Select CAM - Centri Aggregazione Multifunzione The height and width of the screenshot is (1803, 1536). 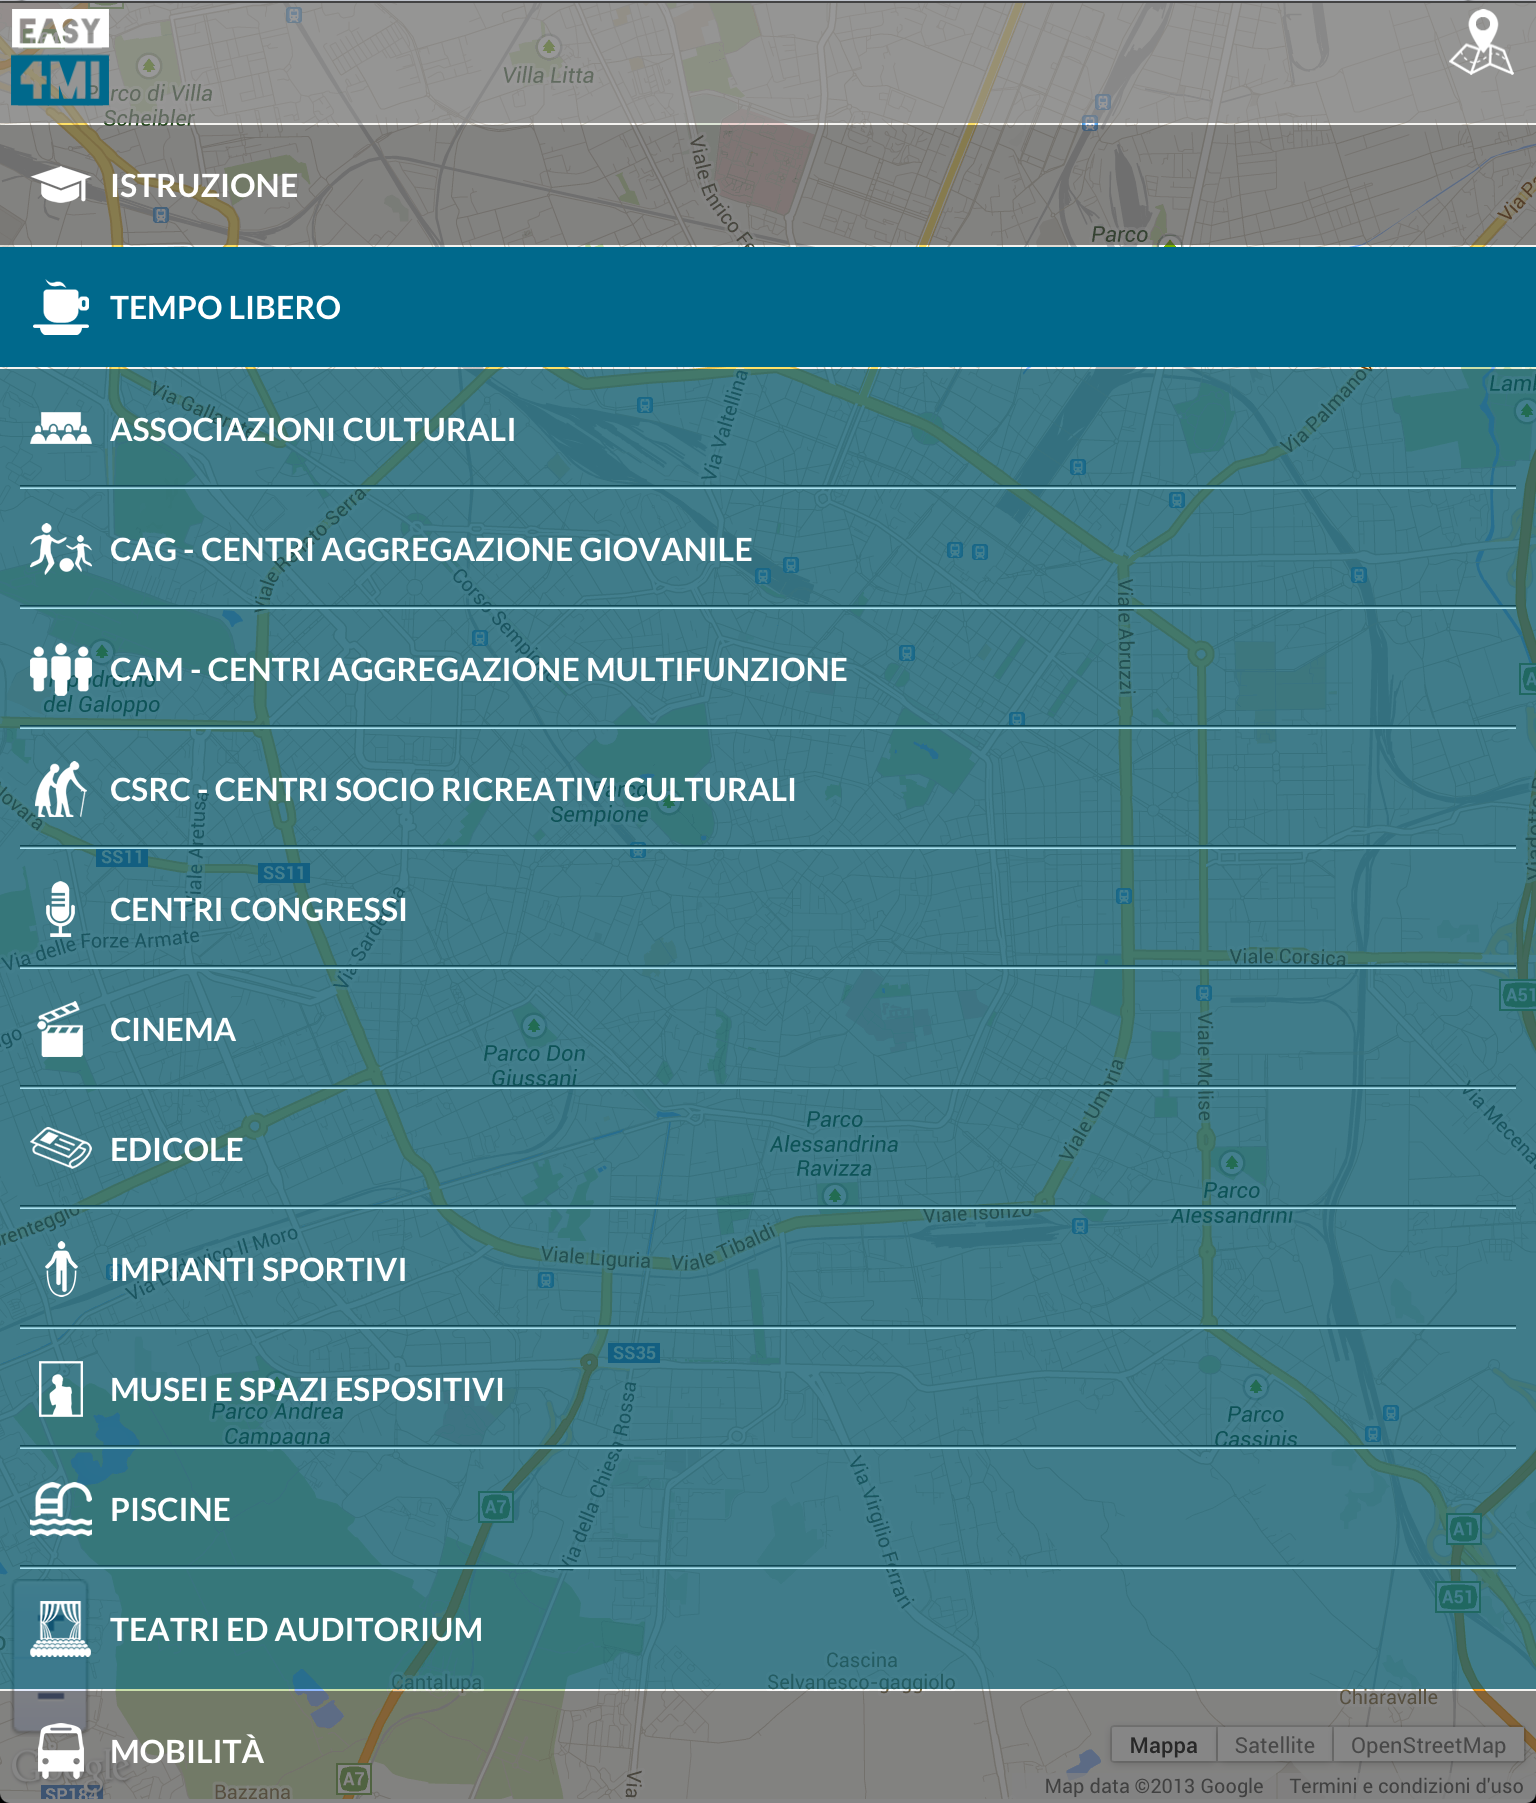(768, 669)
